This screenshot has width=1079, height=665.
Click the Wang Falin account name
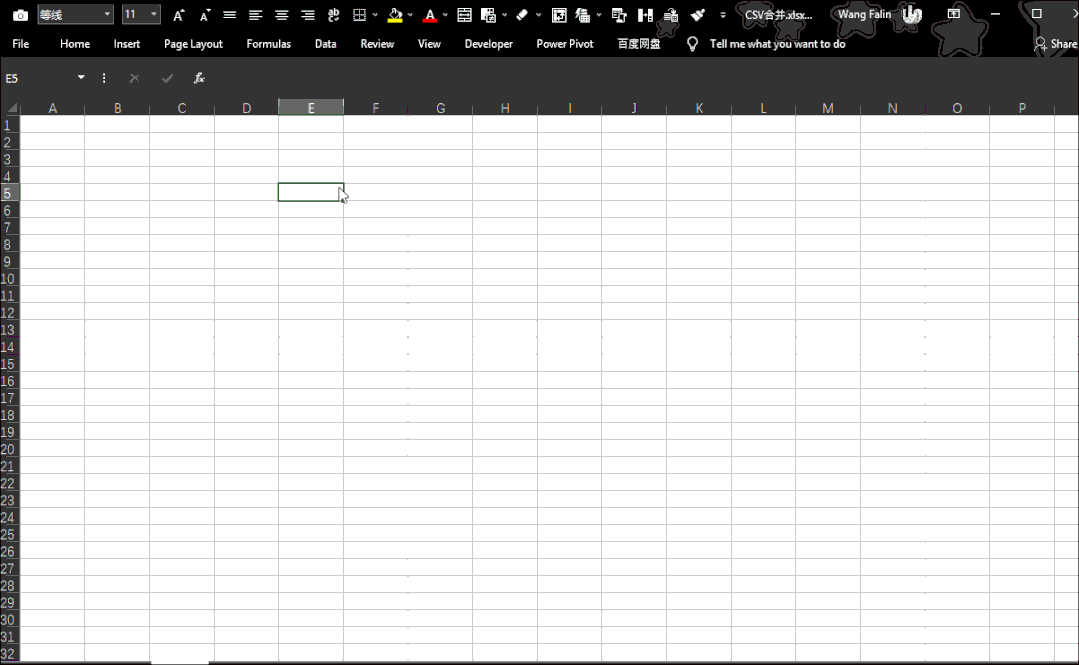864,14
